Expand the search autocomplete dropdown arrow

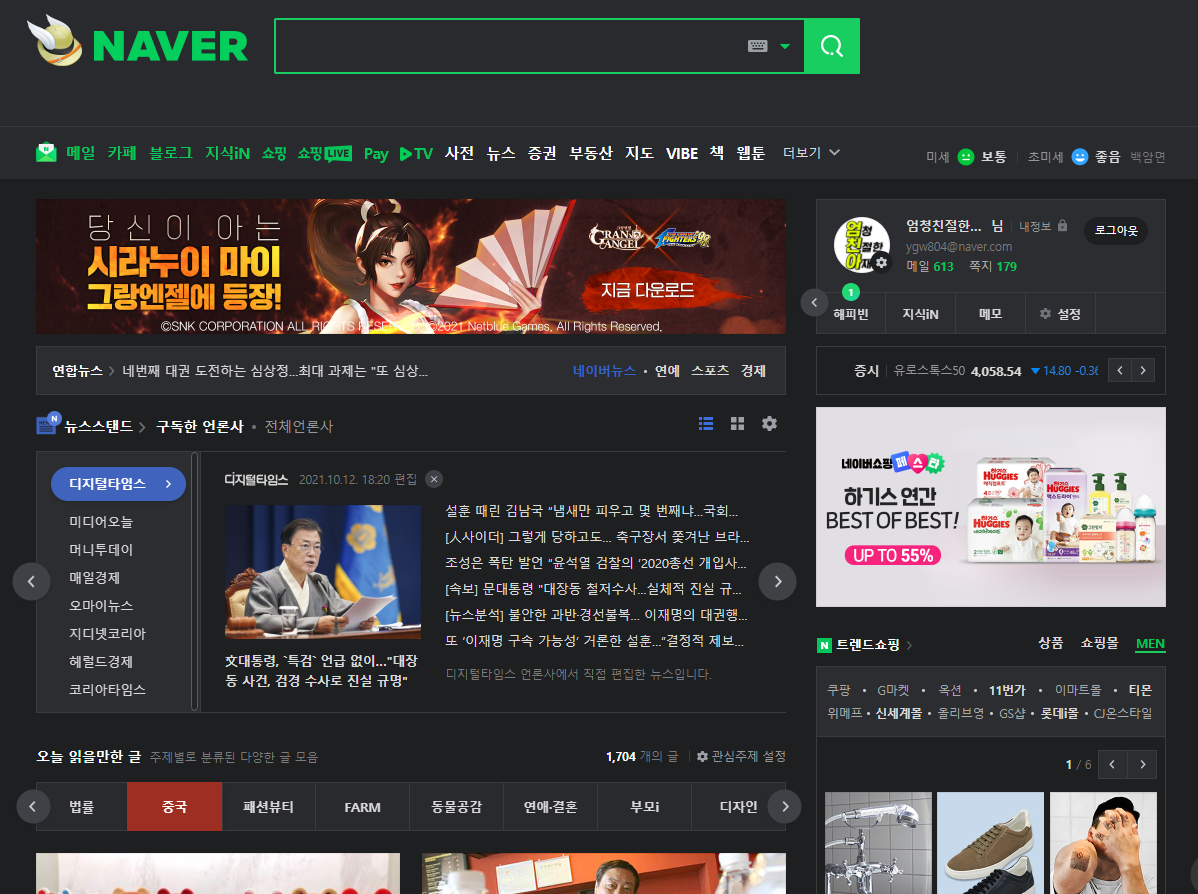[785, 47]
